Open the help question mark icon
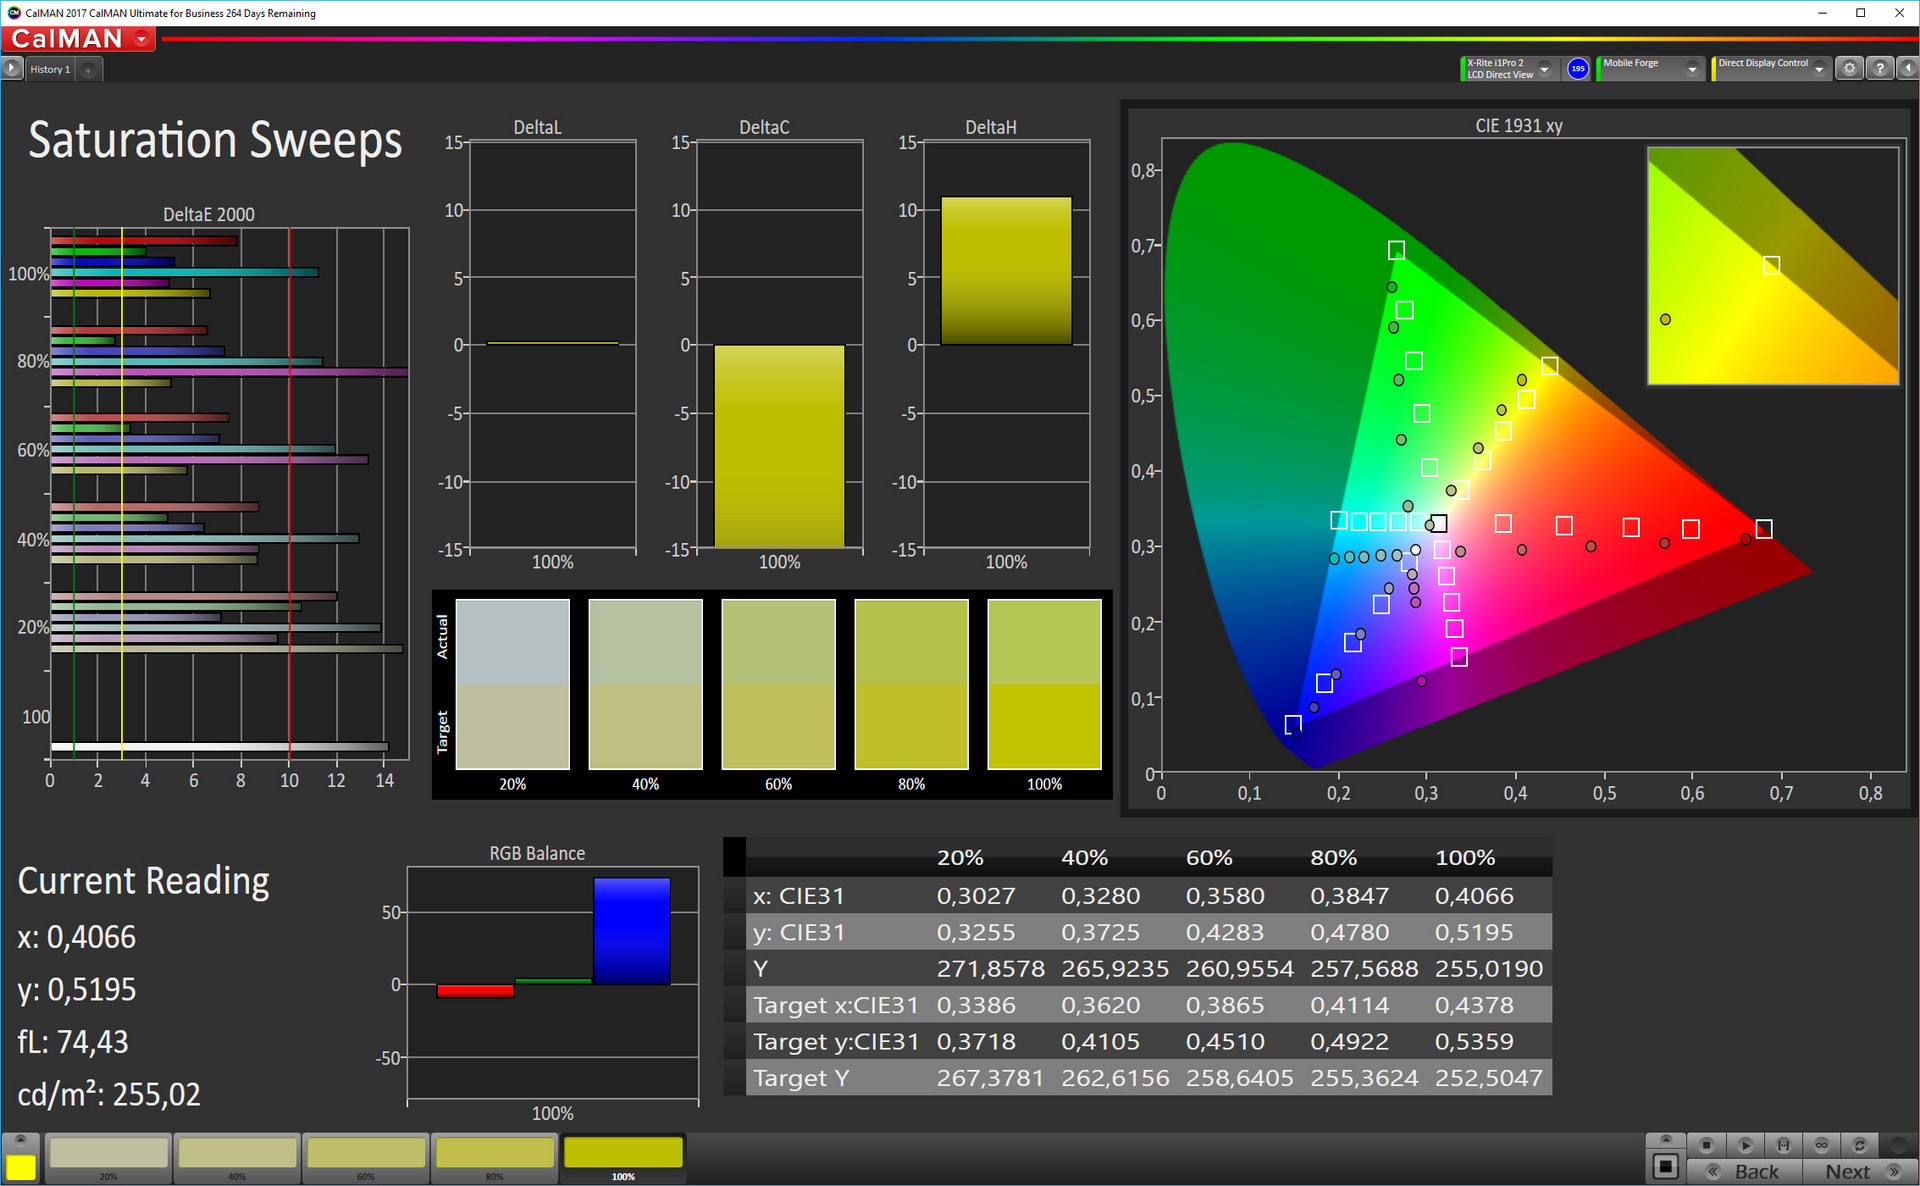Image resolution: width=1920 pixels, height=1186 pixels. point(1880,69)
